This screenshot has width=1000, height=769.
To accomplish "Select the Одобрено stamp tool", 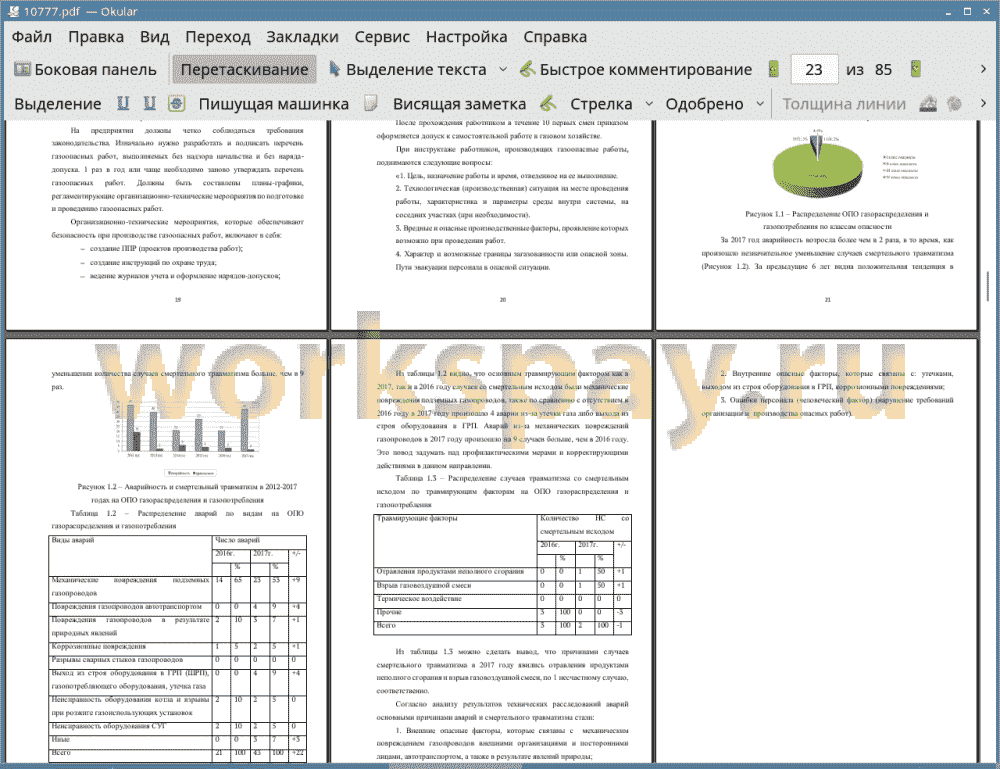I will pyautogui.click(x=704, y=104).
